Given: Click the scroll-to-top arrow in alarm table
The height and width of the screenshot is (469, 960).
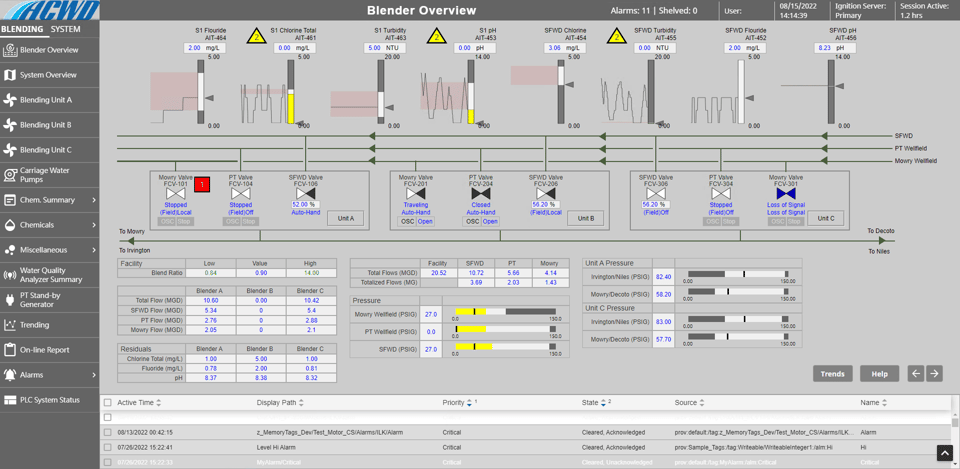Looking at the screenshot, I should (945, 452).
